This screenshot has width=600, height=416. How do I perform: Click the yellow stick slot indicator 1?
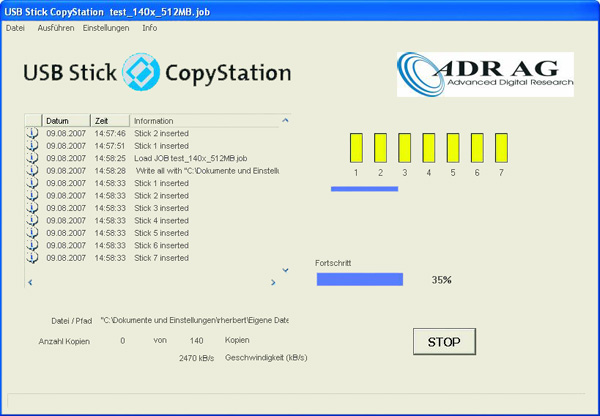[356, 148]
